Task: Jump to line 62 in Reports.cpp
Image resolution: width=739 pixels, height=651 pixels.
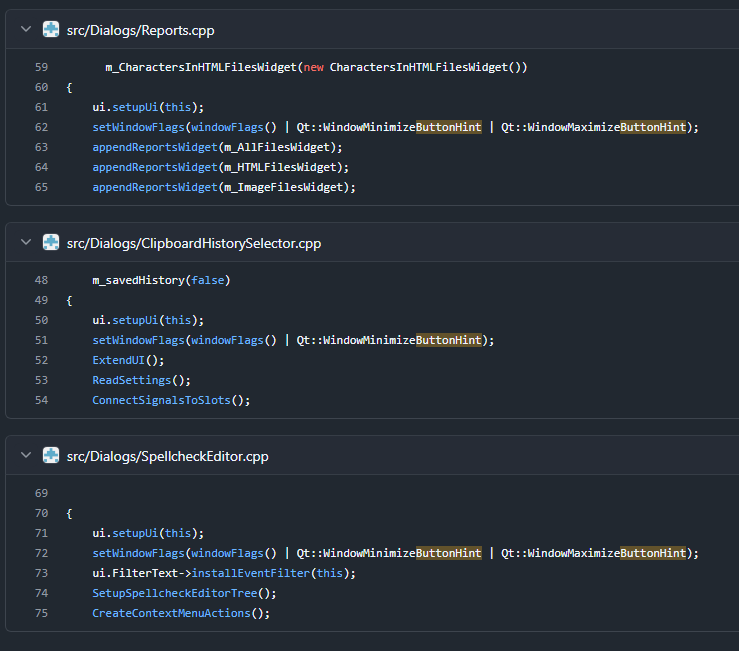Action: [x=41, y=127]
